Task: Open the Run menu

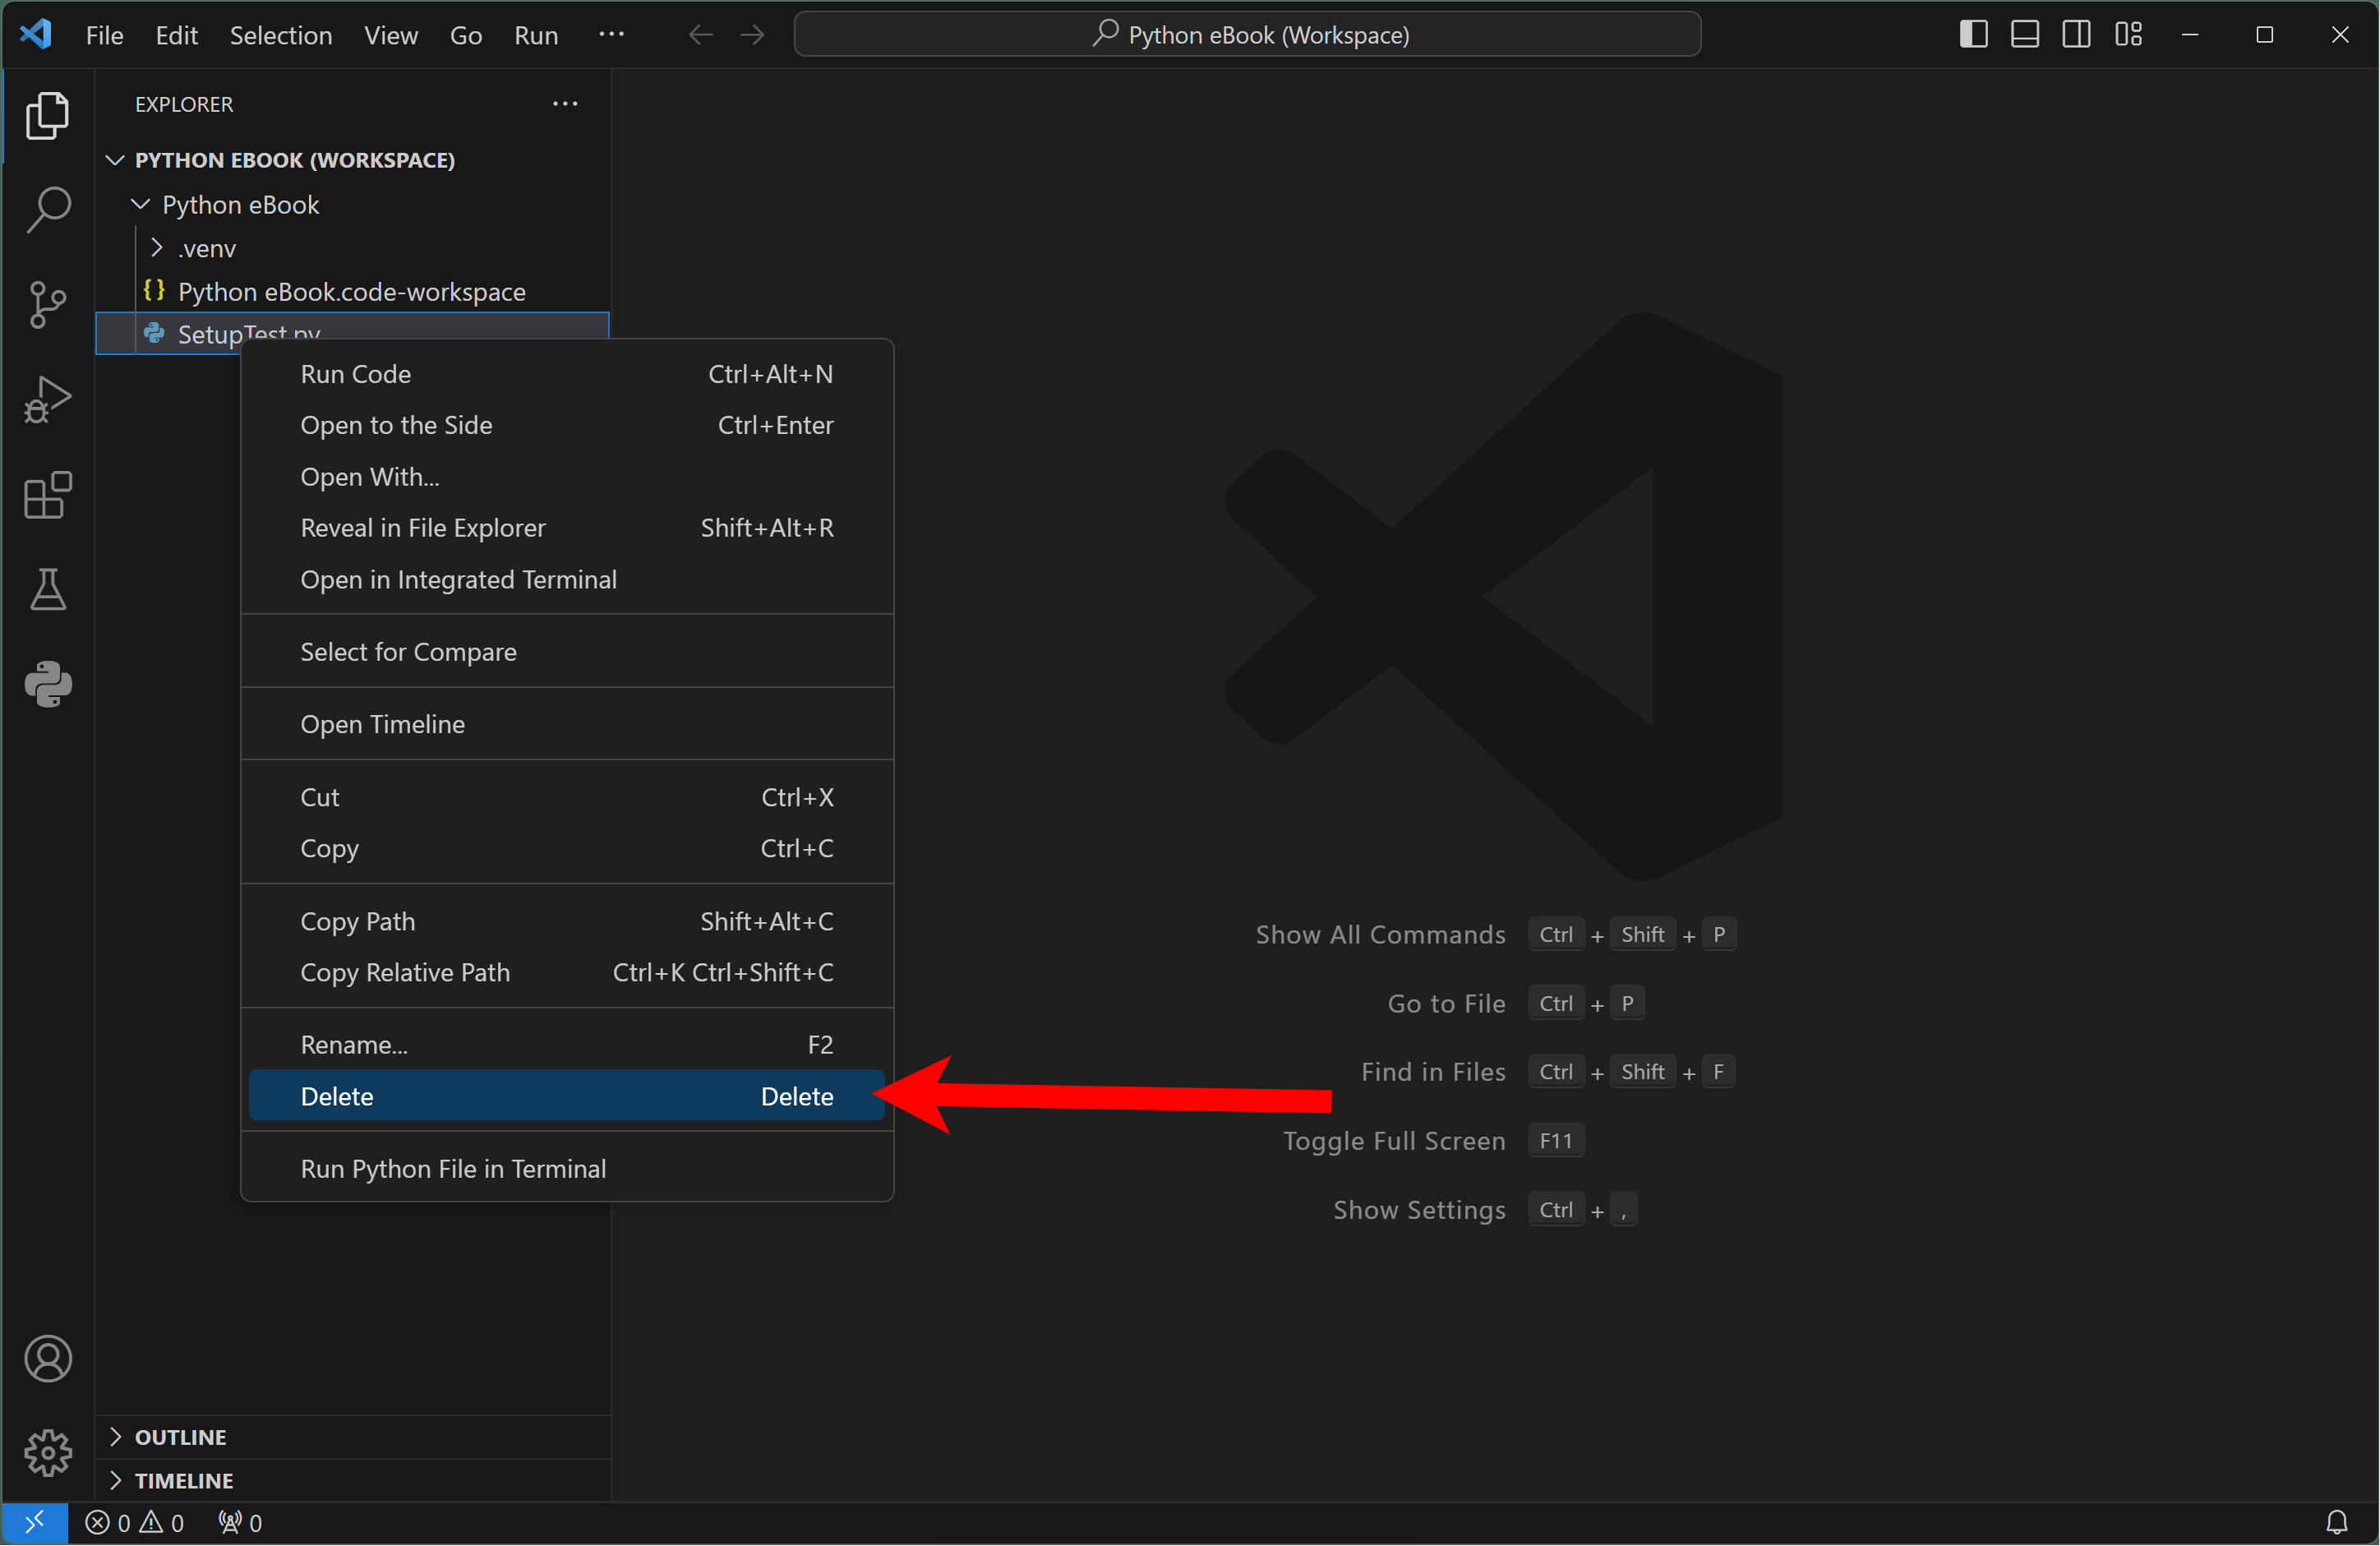Action: (x=536, y=35)
